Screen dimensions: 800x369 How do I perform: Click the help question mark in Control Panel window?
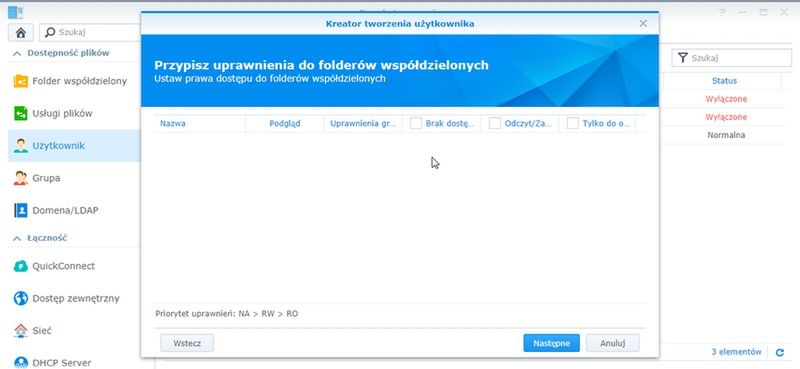point(722,12)
